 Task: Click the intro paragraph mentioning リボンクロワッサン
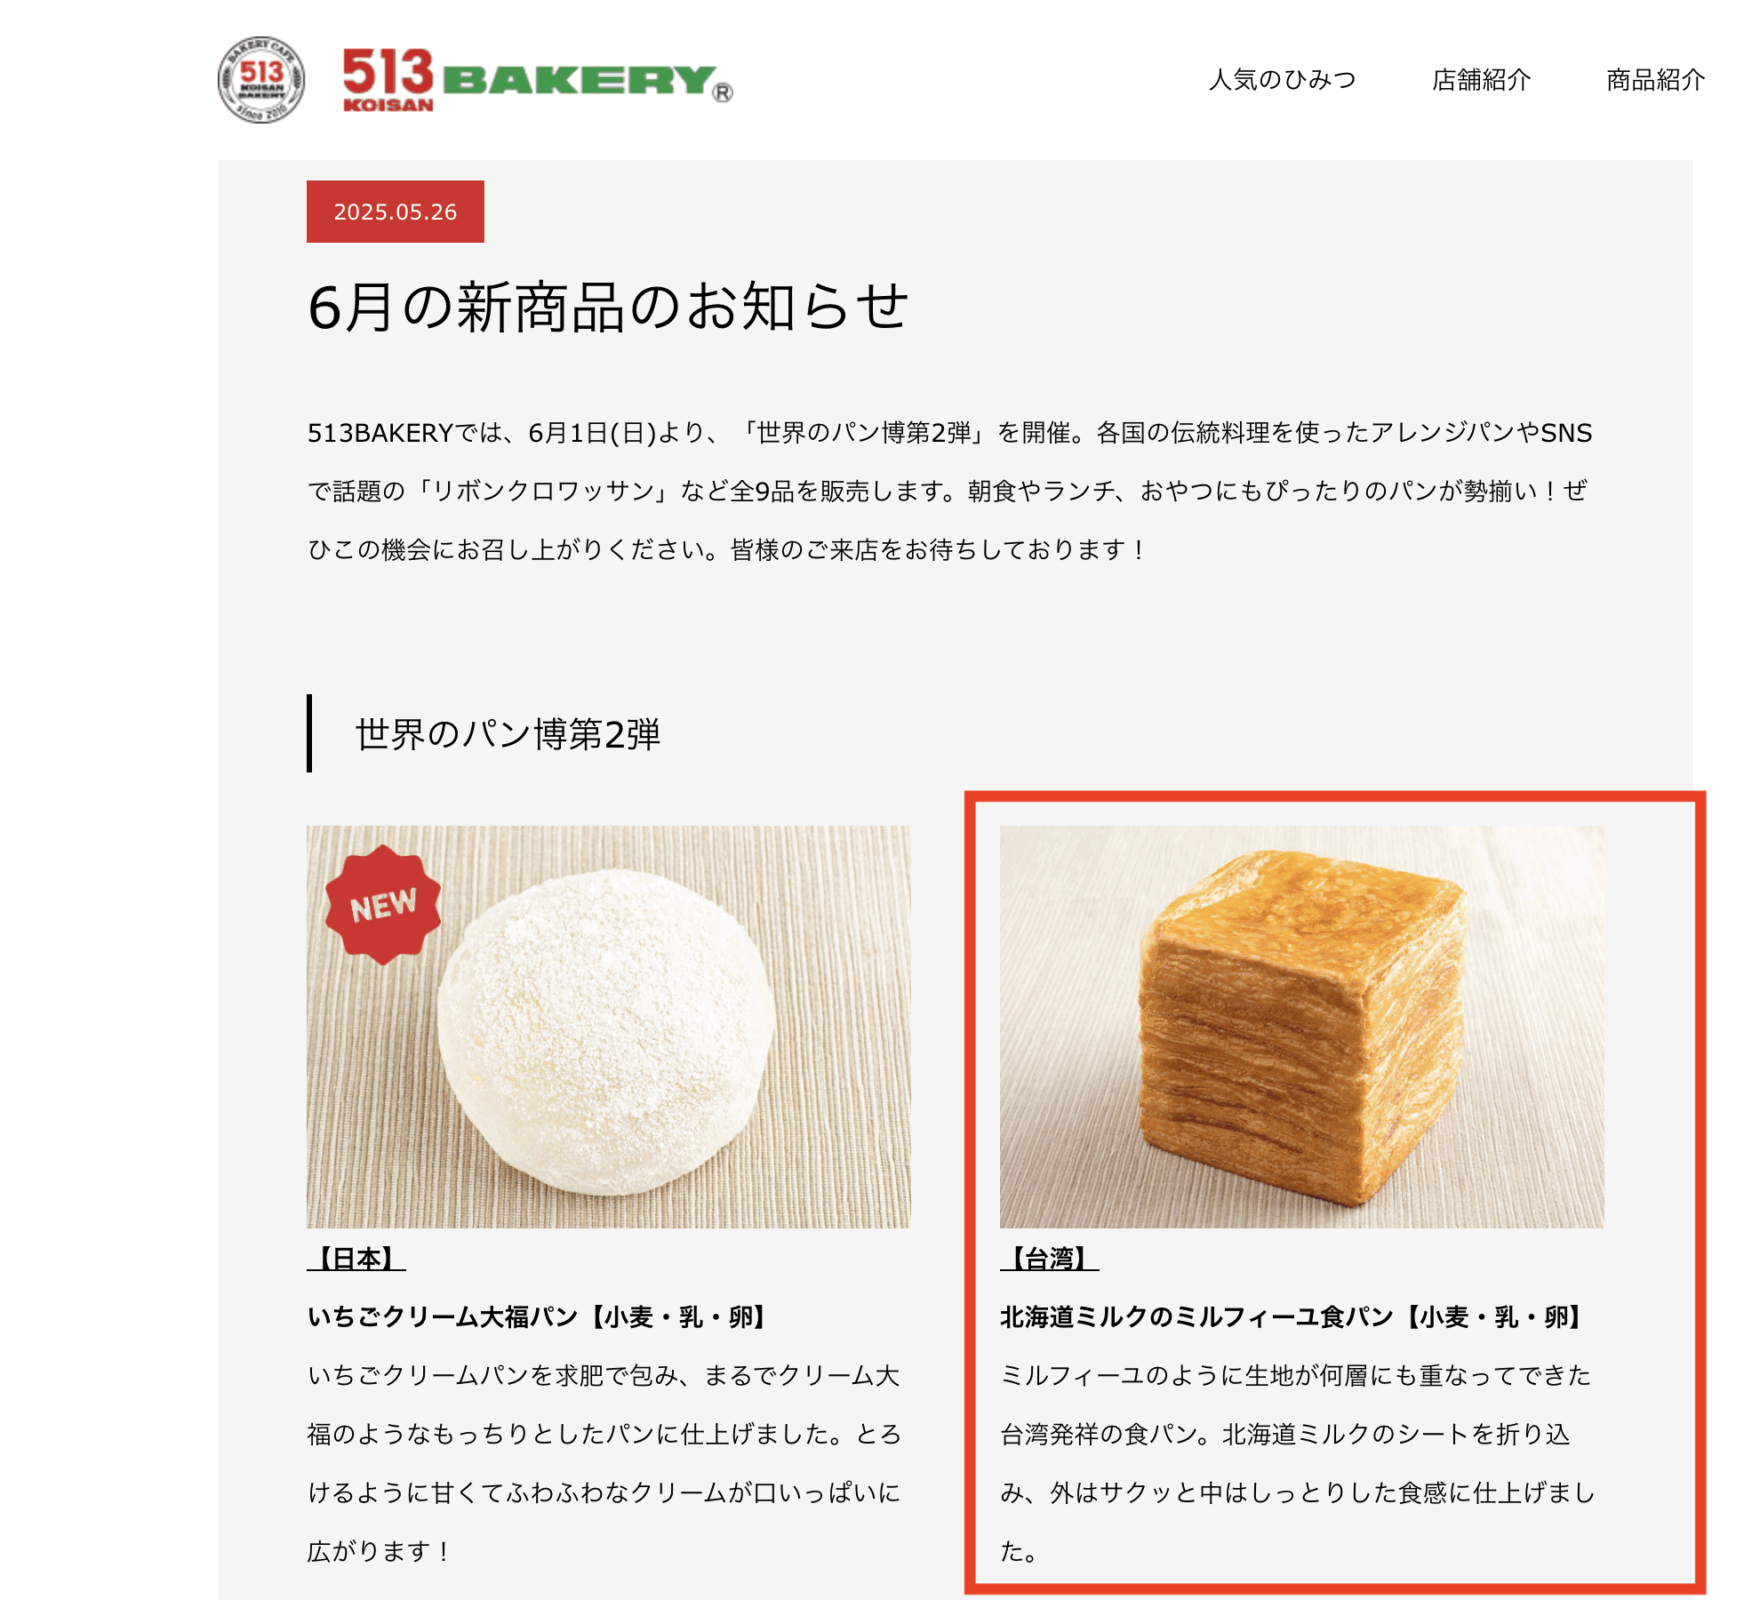pyautogui.click(x=949, y=491)
